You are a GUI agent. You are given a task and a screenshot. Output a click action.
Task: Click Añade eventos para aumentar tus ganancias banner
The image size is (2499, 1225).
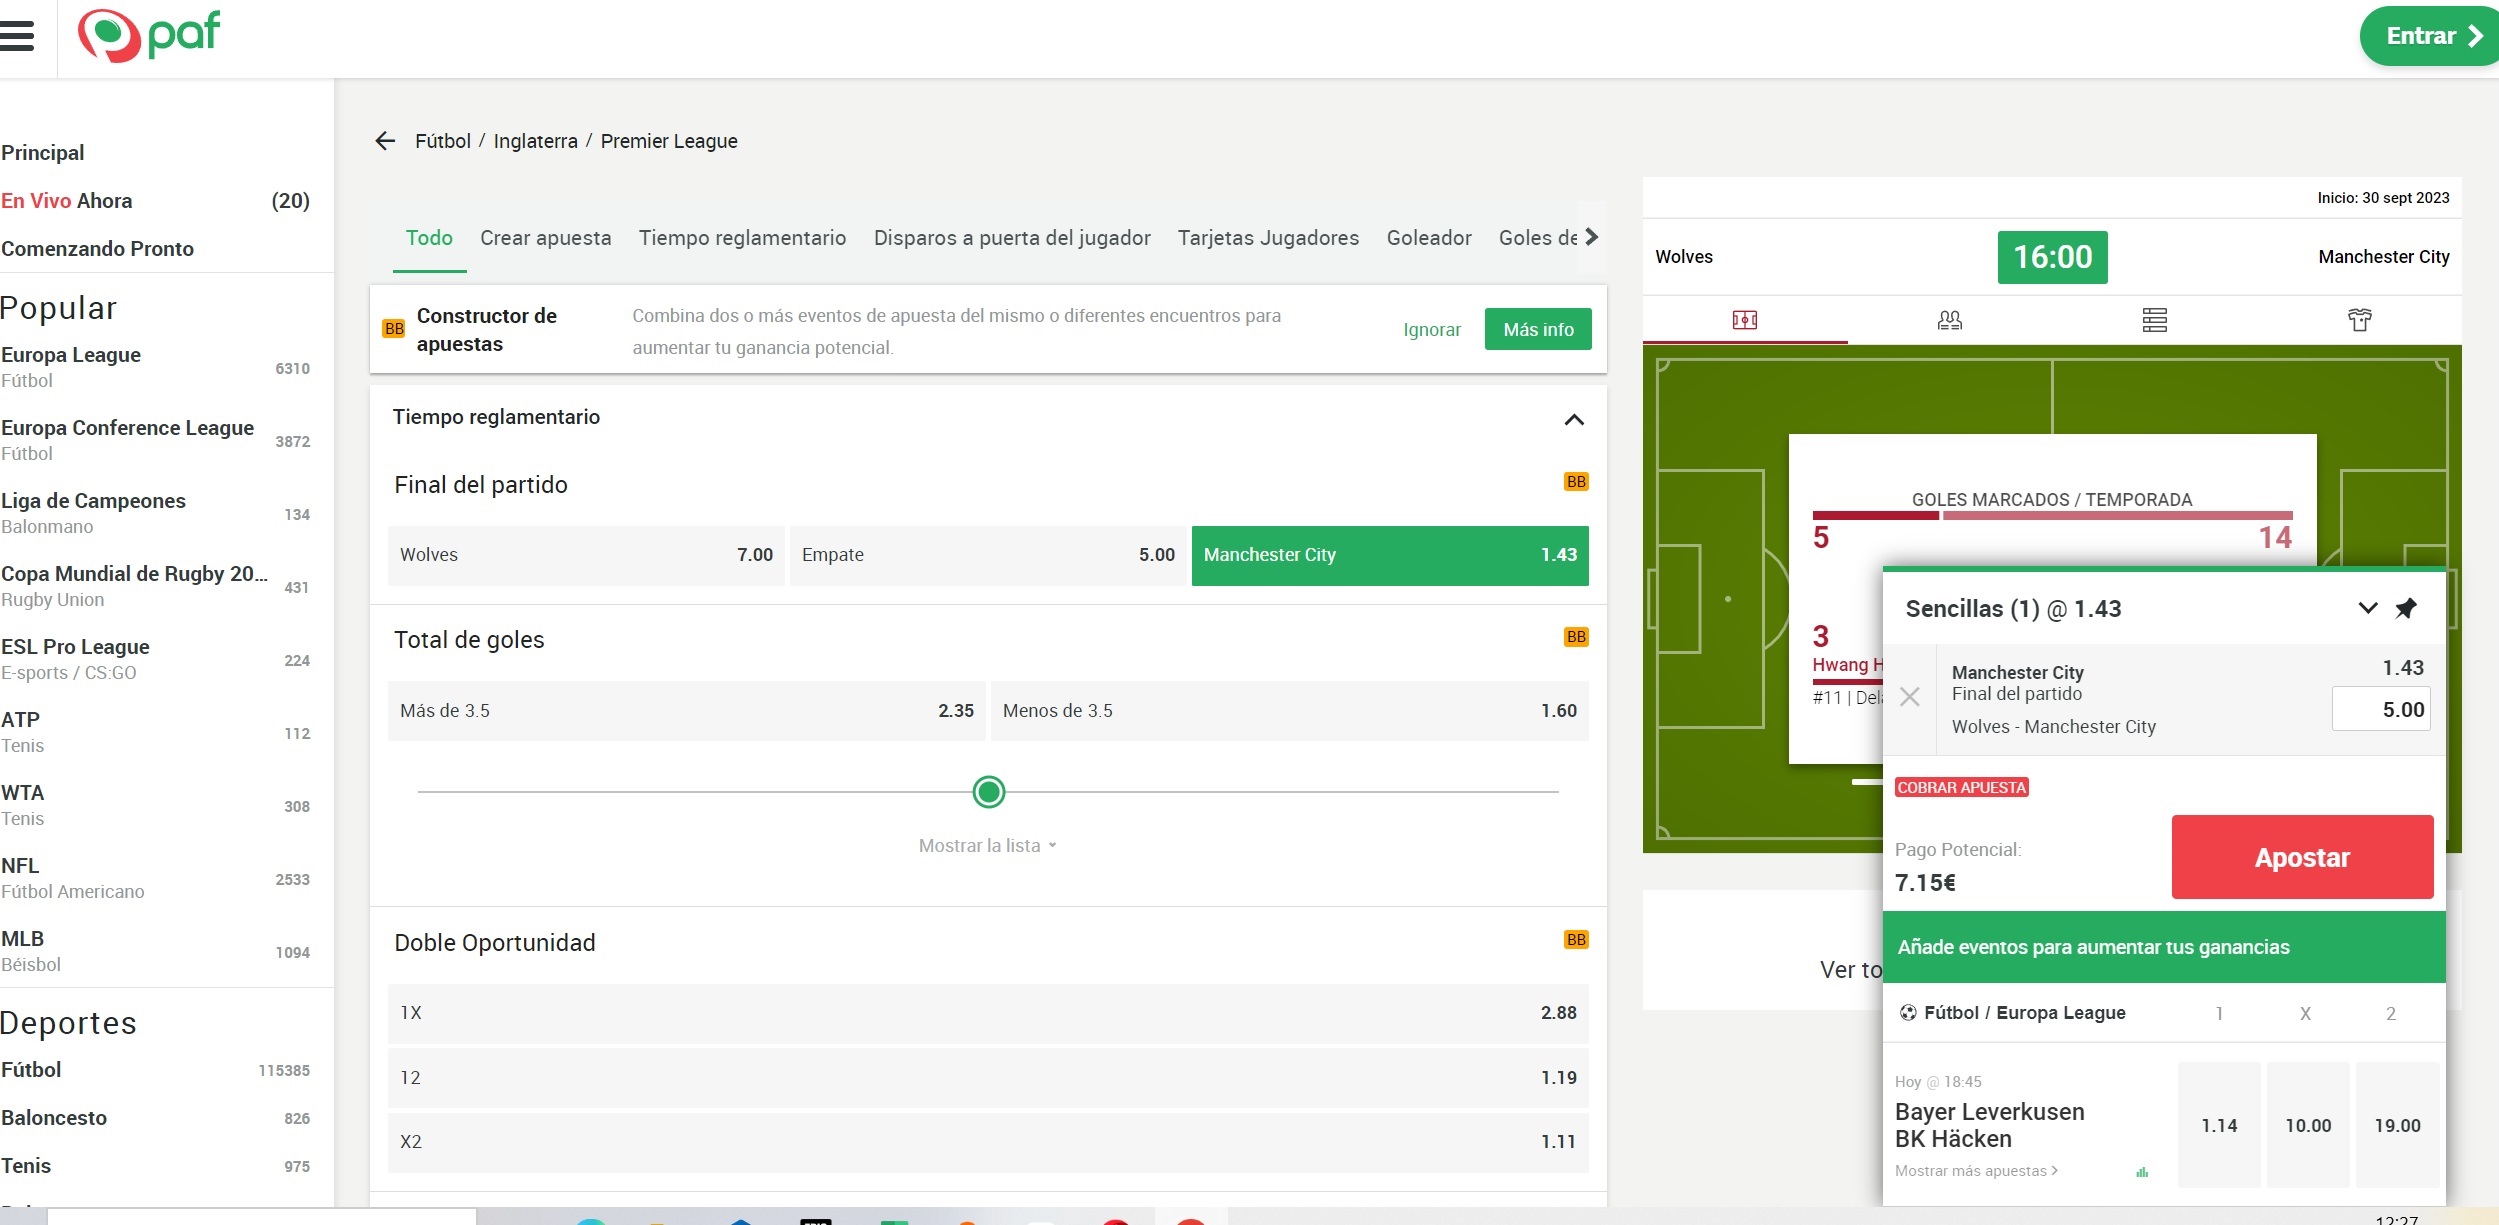2164,947
